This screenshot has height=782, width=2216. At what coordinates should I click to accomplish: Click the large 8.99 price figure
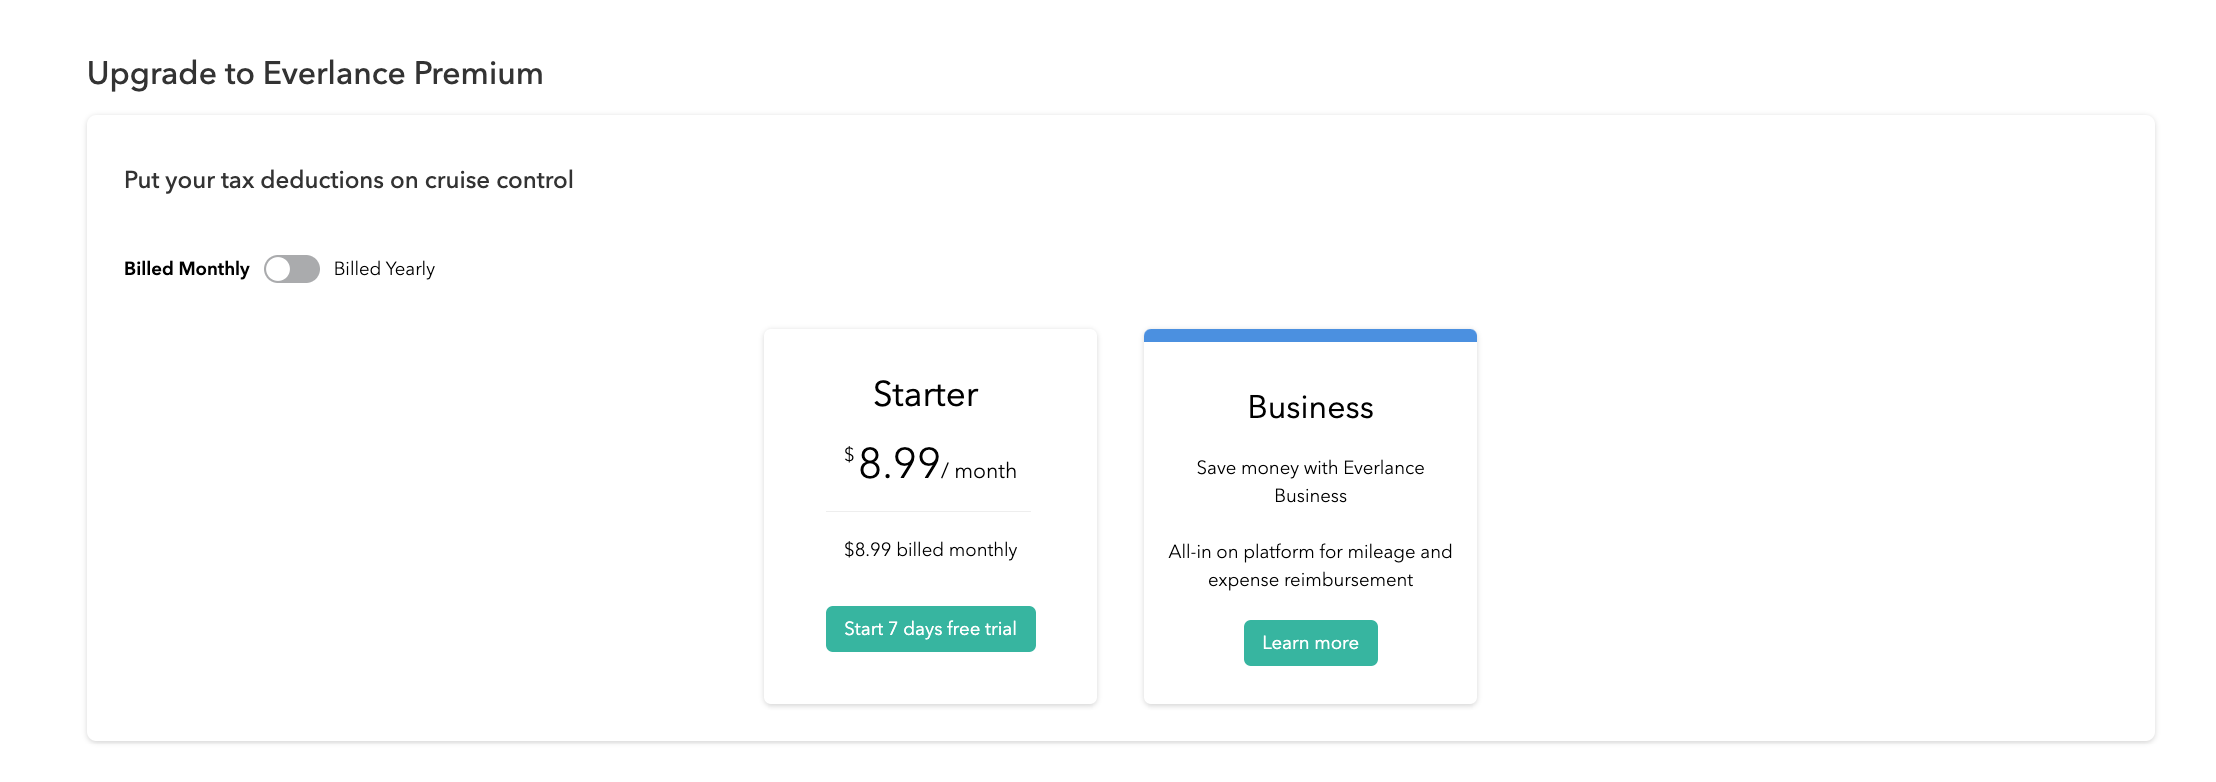click(899, 463)
